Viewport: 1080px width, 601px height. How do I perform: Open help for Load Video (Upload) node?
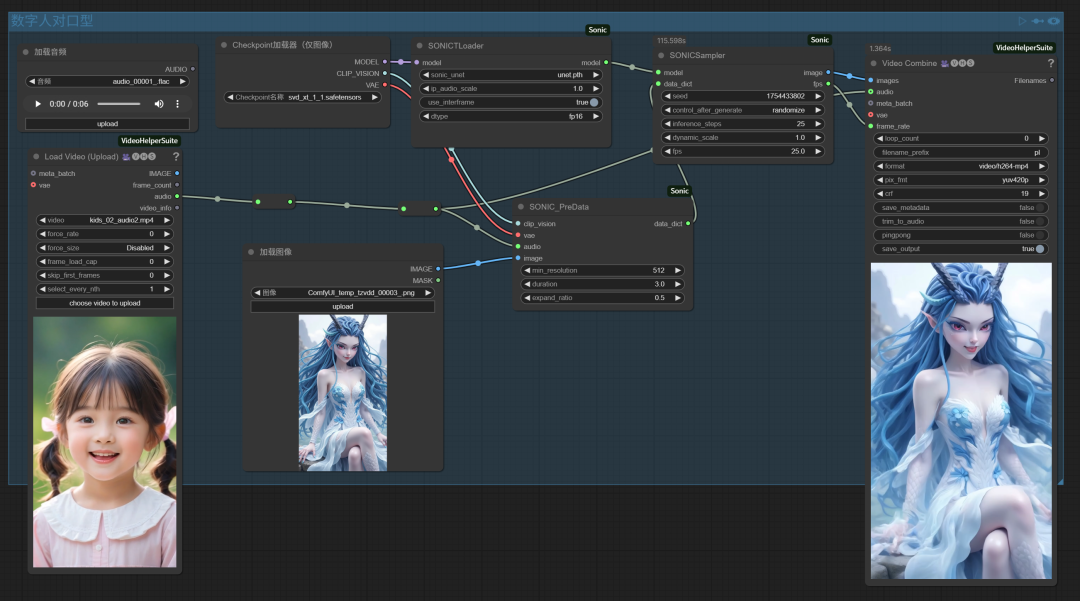pos(176,156)
